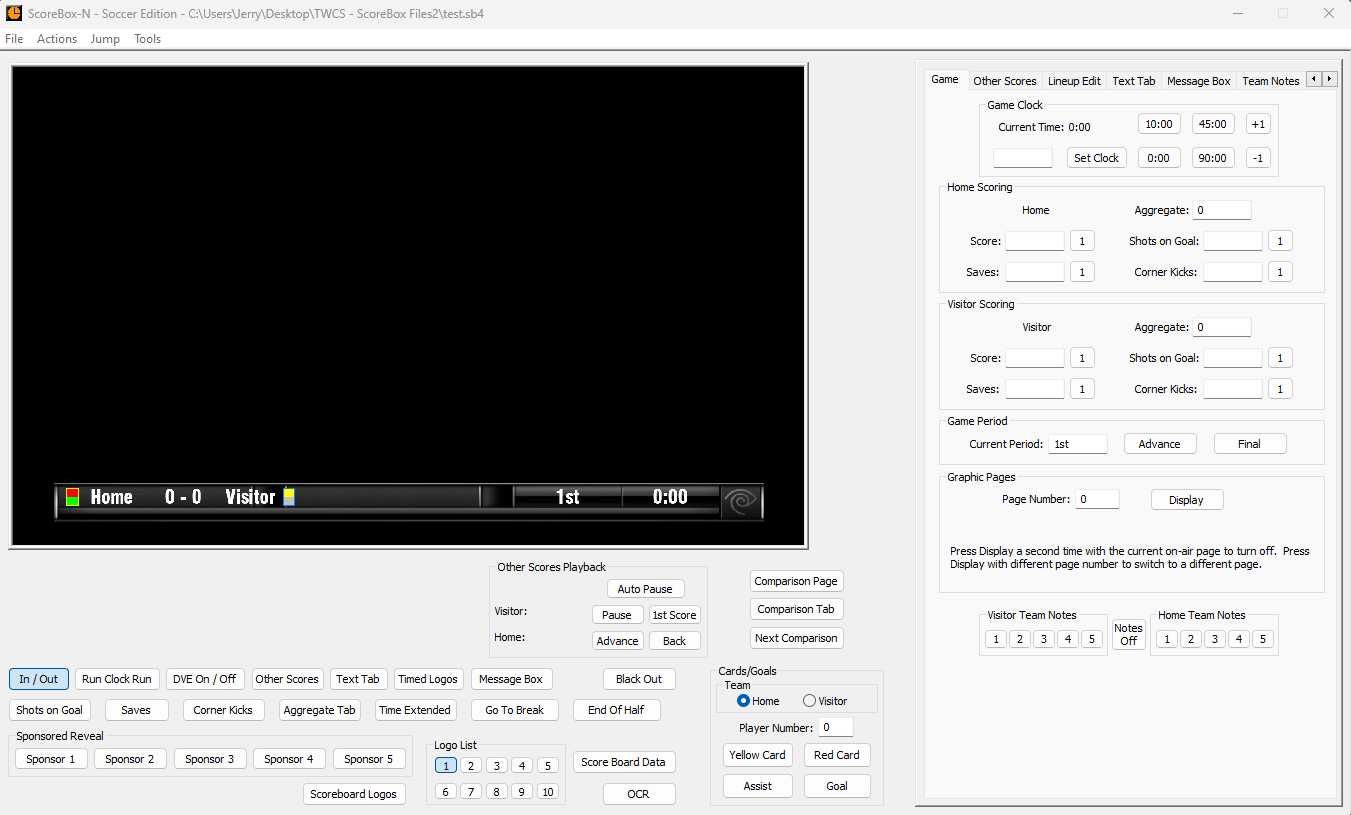Switch to the Other Scores tab

pyautogui.click(x=1004, y=80)
